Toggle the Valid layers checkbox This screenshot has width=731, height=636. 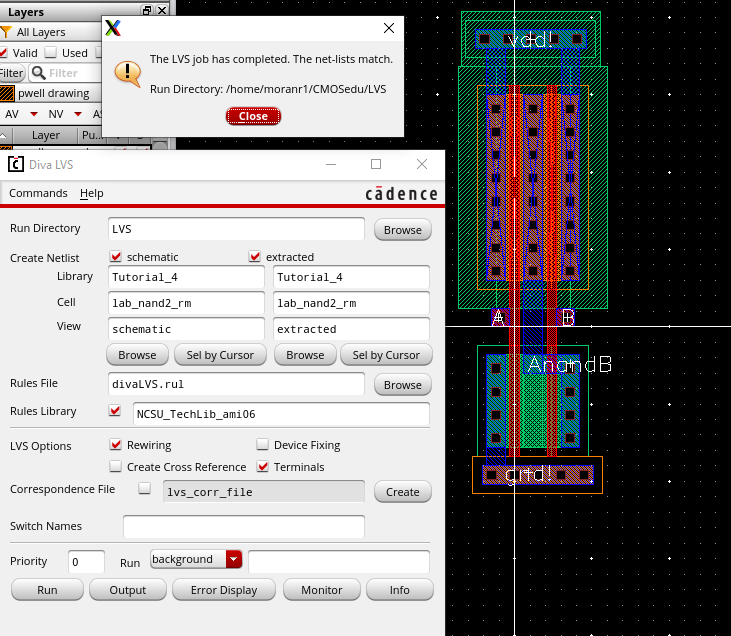tap(5, 53)
